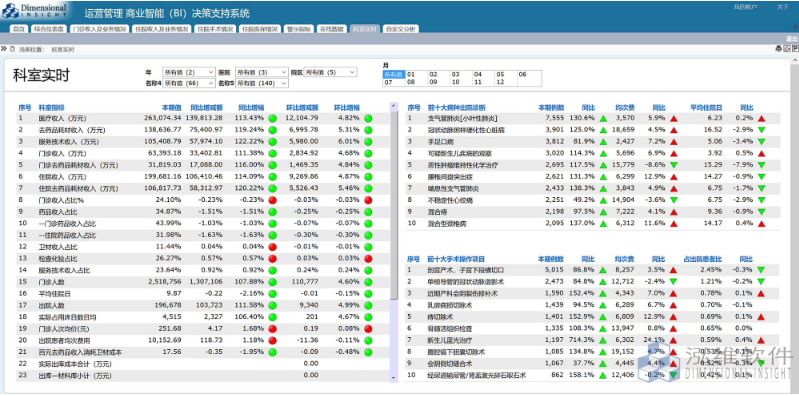
Task: Open the 门诊收入及业务情况 tab
Action: click(x=99, y=29)
